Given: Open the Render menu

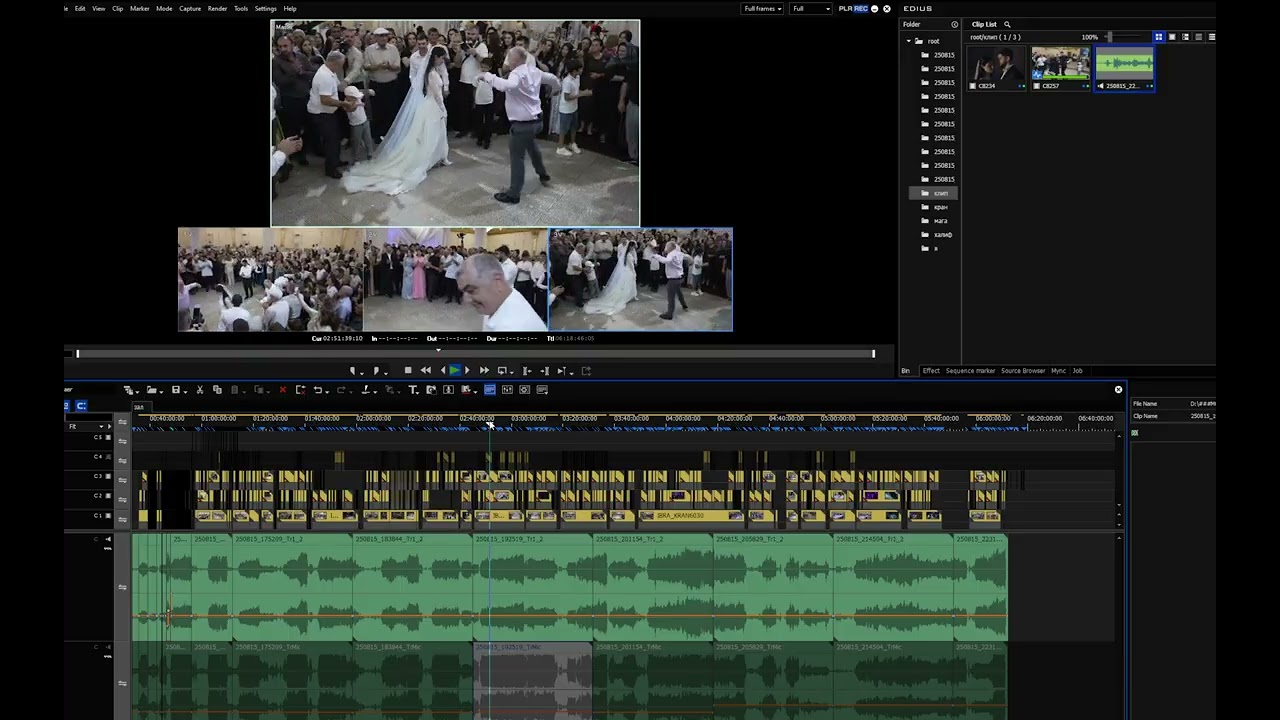Looking at the screenshot, I should point(217,9).
